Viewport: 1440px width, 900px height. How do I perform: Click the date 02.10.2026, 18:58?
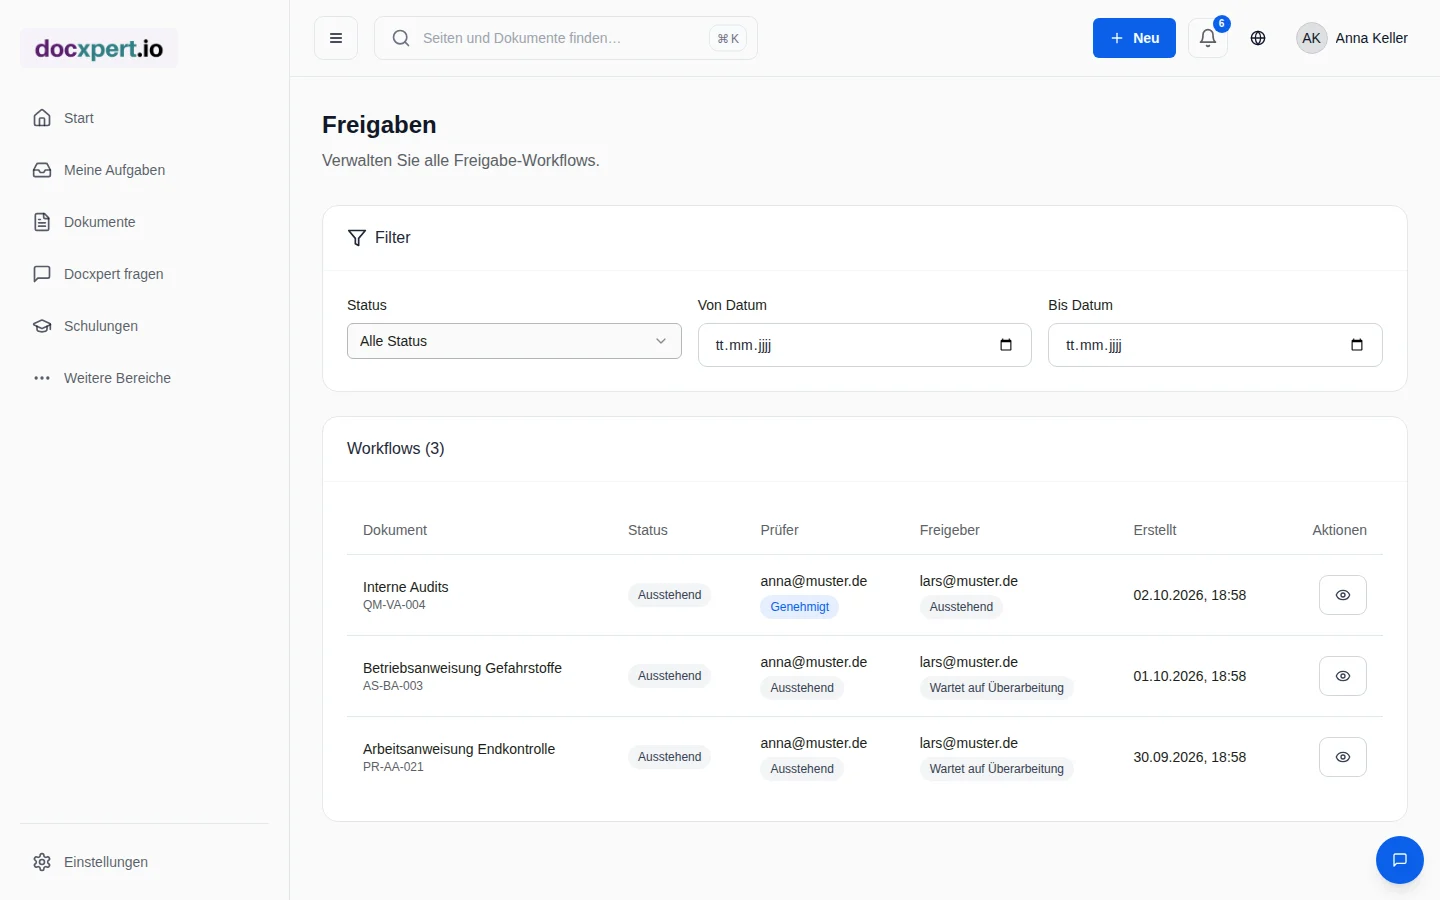[x=1189, y=595]
